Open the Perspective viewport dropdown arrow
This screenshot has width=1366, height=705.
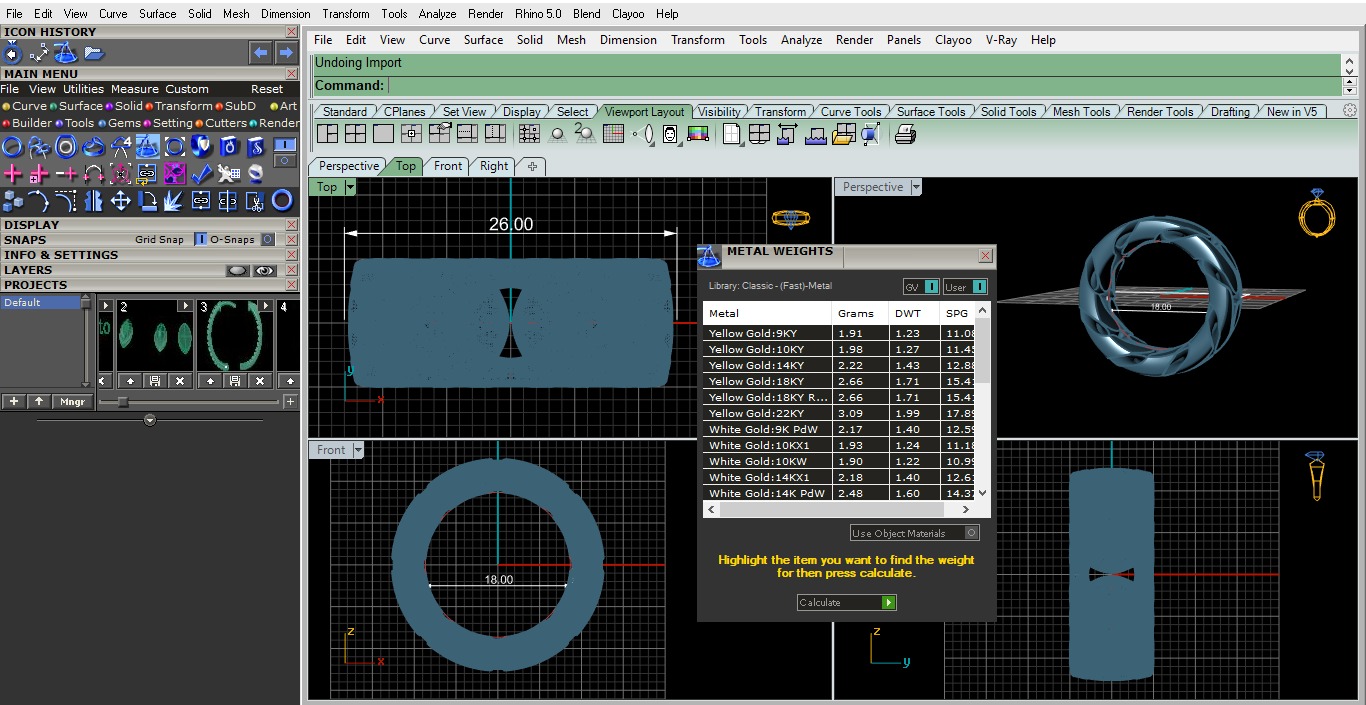(x=916, y=187)
